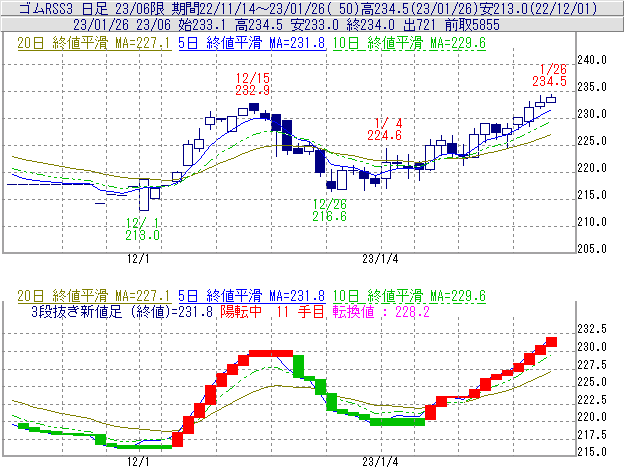
Task: Click the 215.0 label on the lower axis
Action: click(592, 452)
